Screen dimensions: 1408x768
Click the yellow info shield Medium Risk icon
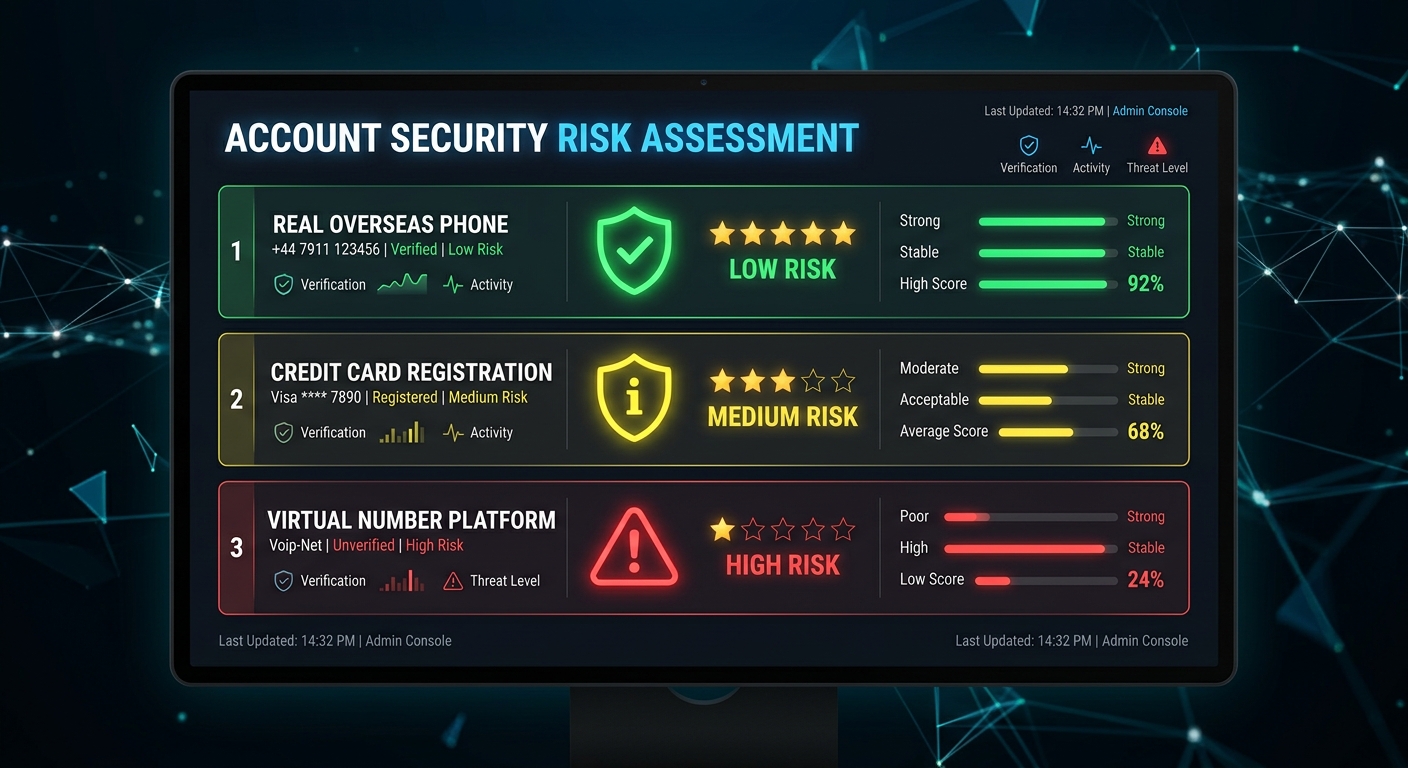[x=634, y=398]
